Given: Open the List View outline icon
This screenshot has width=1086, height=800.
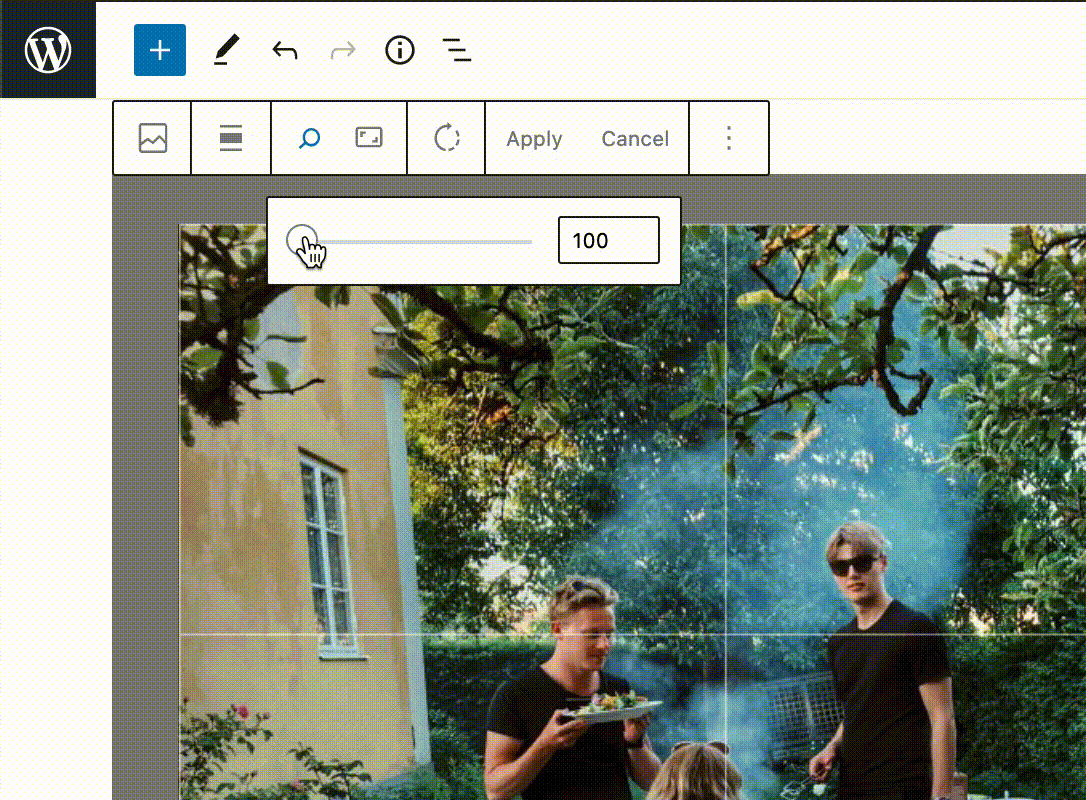Looking at the screenshot, I should 457,50.
